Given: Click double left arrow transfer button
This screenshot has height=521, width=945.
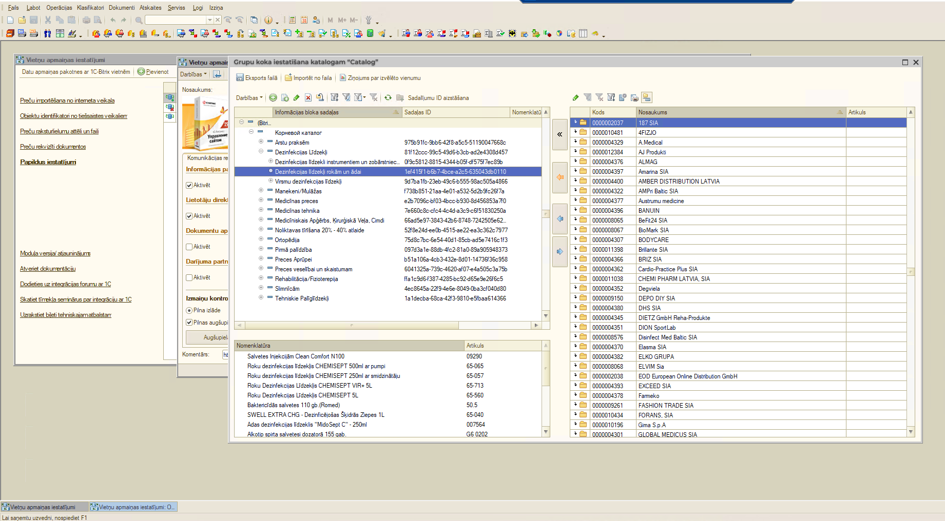Looking at the screenshot, I should [559, 134].
